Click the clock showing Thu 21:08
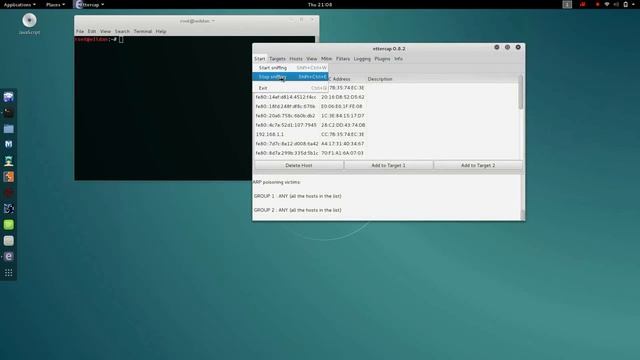Image resolution: width=640 pixels, height=360 pixels. (x=320, y=4)
